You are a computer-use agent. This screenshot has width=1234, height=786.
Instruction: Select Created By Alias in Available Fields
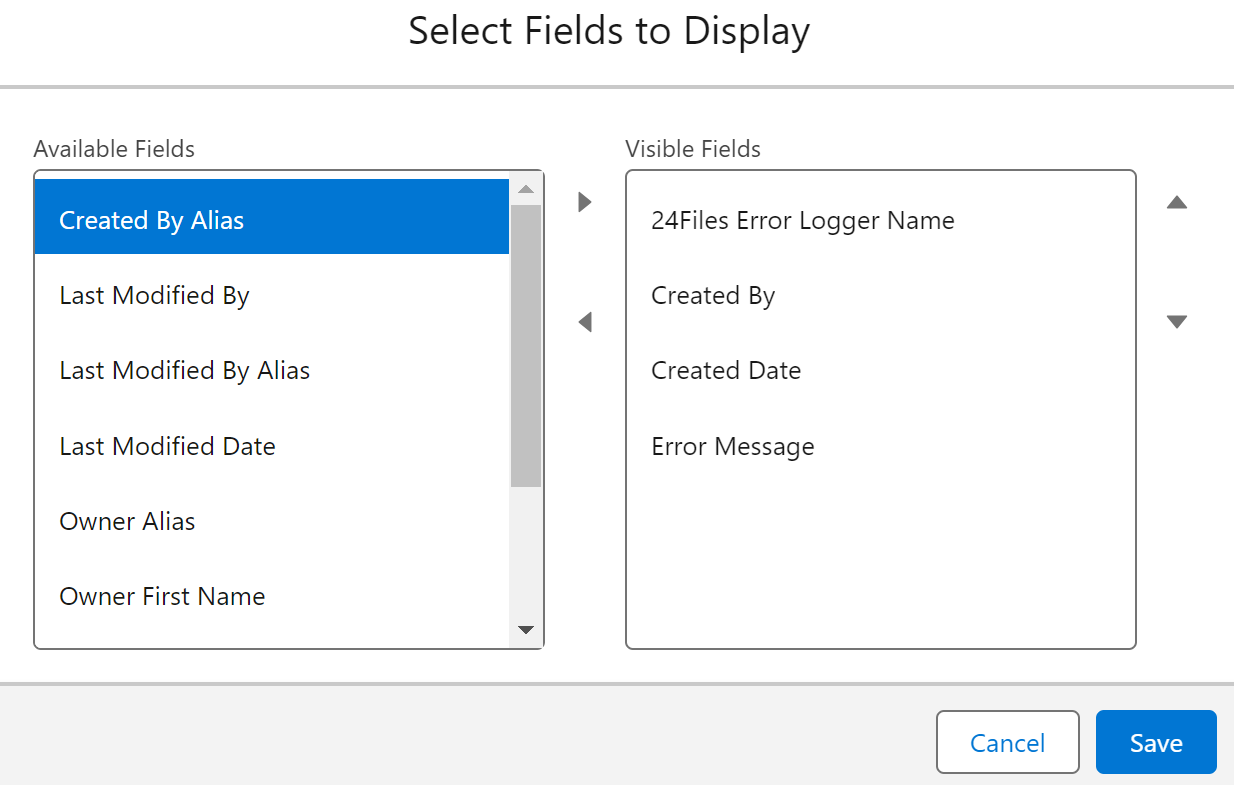pos(271,220)
